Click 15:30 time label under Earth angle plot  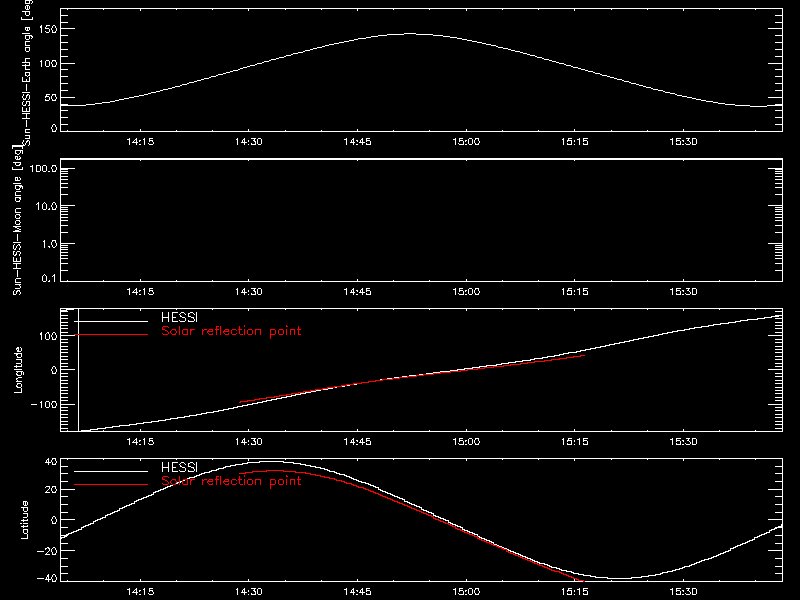[x=683, y=141]
